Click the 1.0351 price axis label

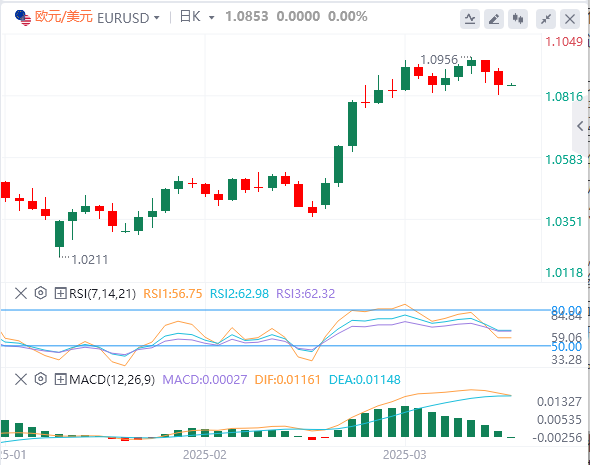click(564, 221)
